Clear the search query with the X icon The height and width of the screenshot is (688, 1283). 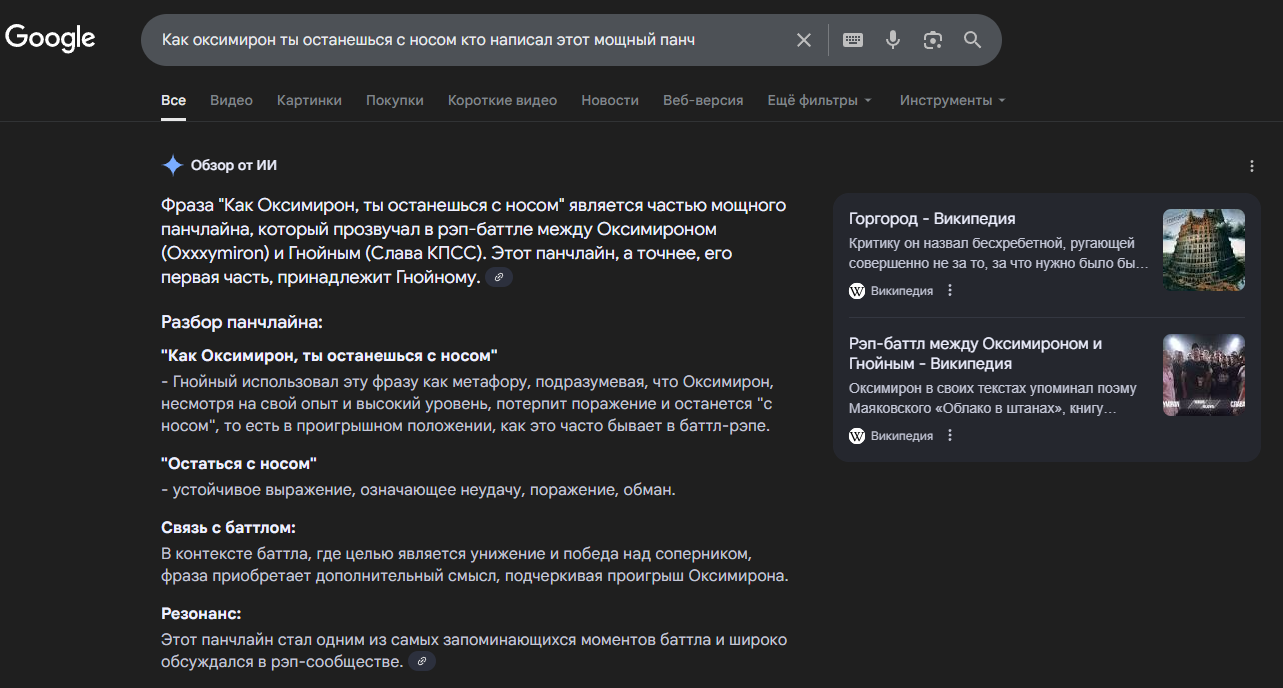804,40
